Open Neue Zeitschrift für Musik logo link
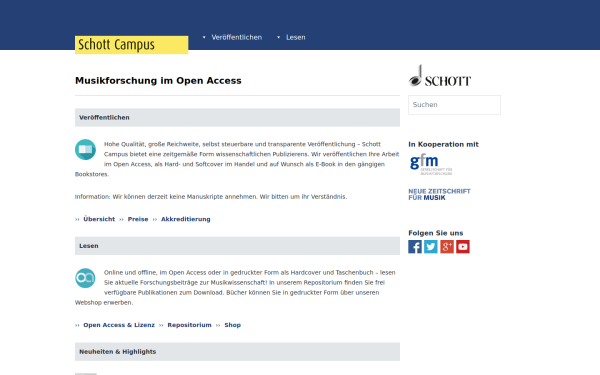The image size is (600, 375). pyautogui.click(x=439, y=194)
